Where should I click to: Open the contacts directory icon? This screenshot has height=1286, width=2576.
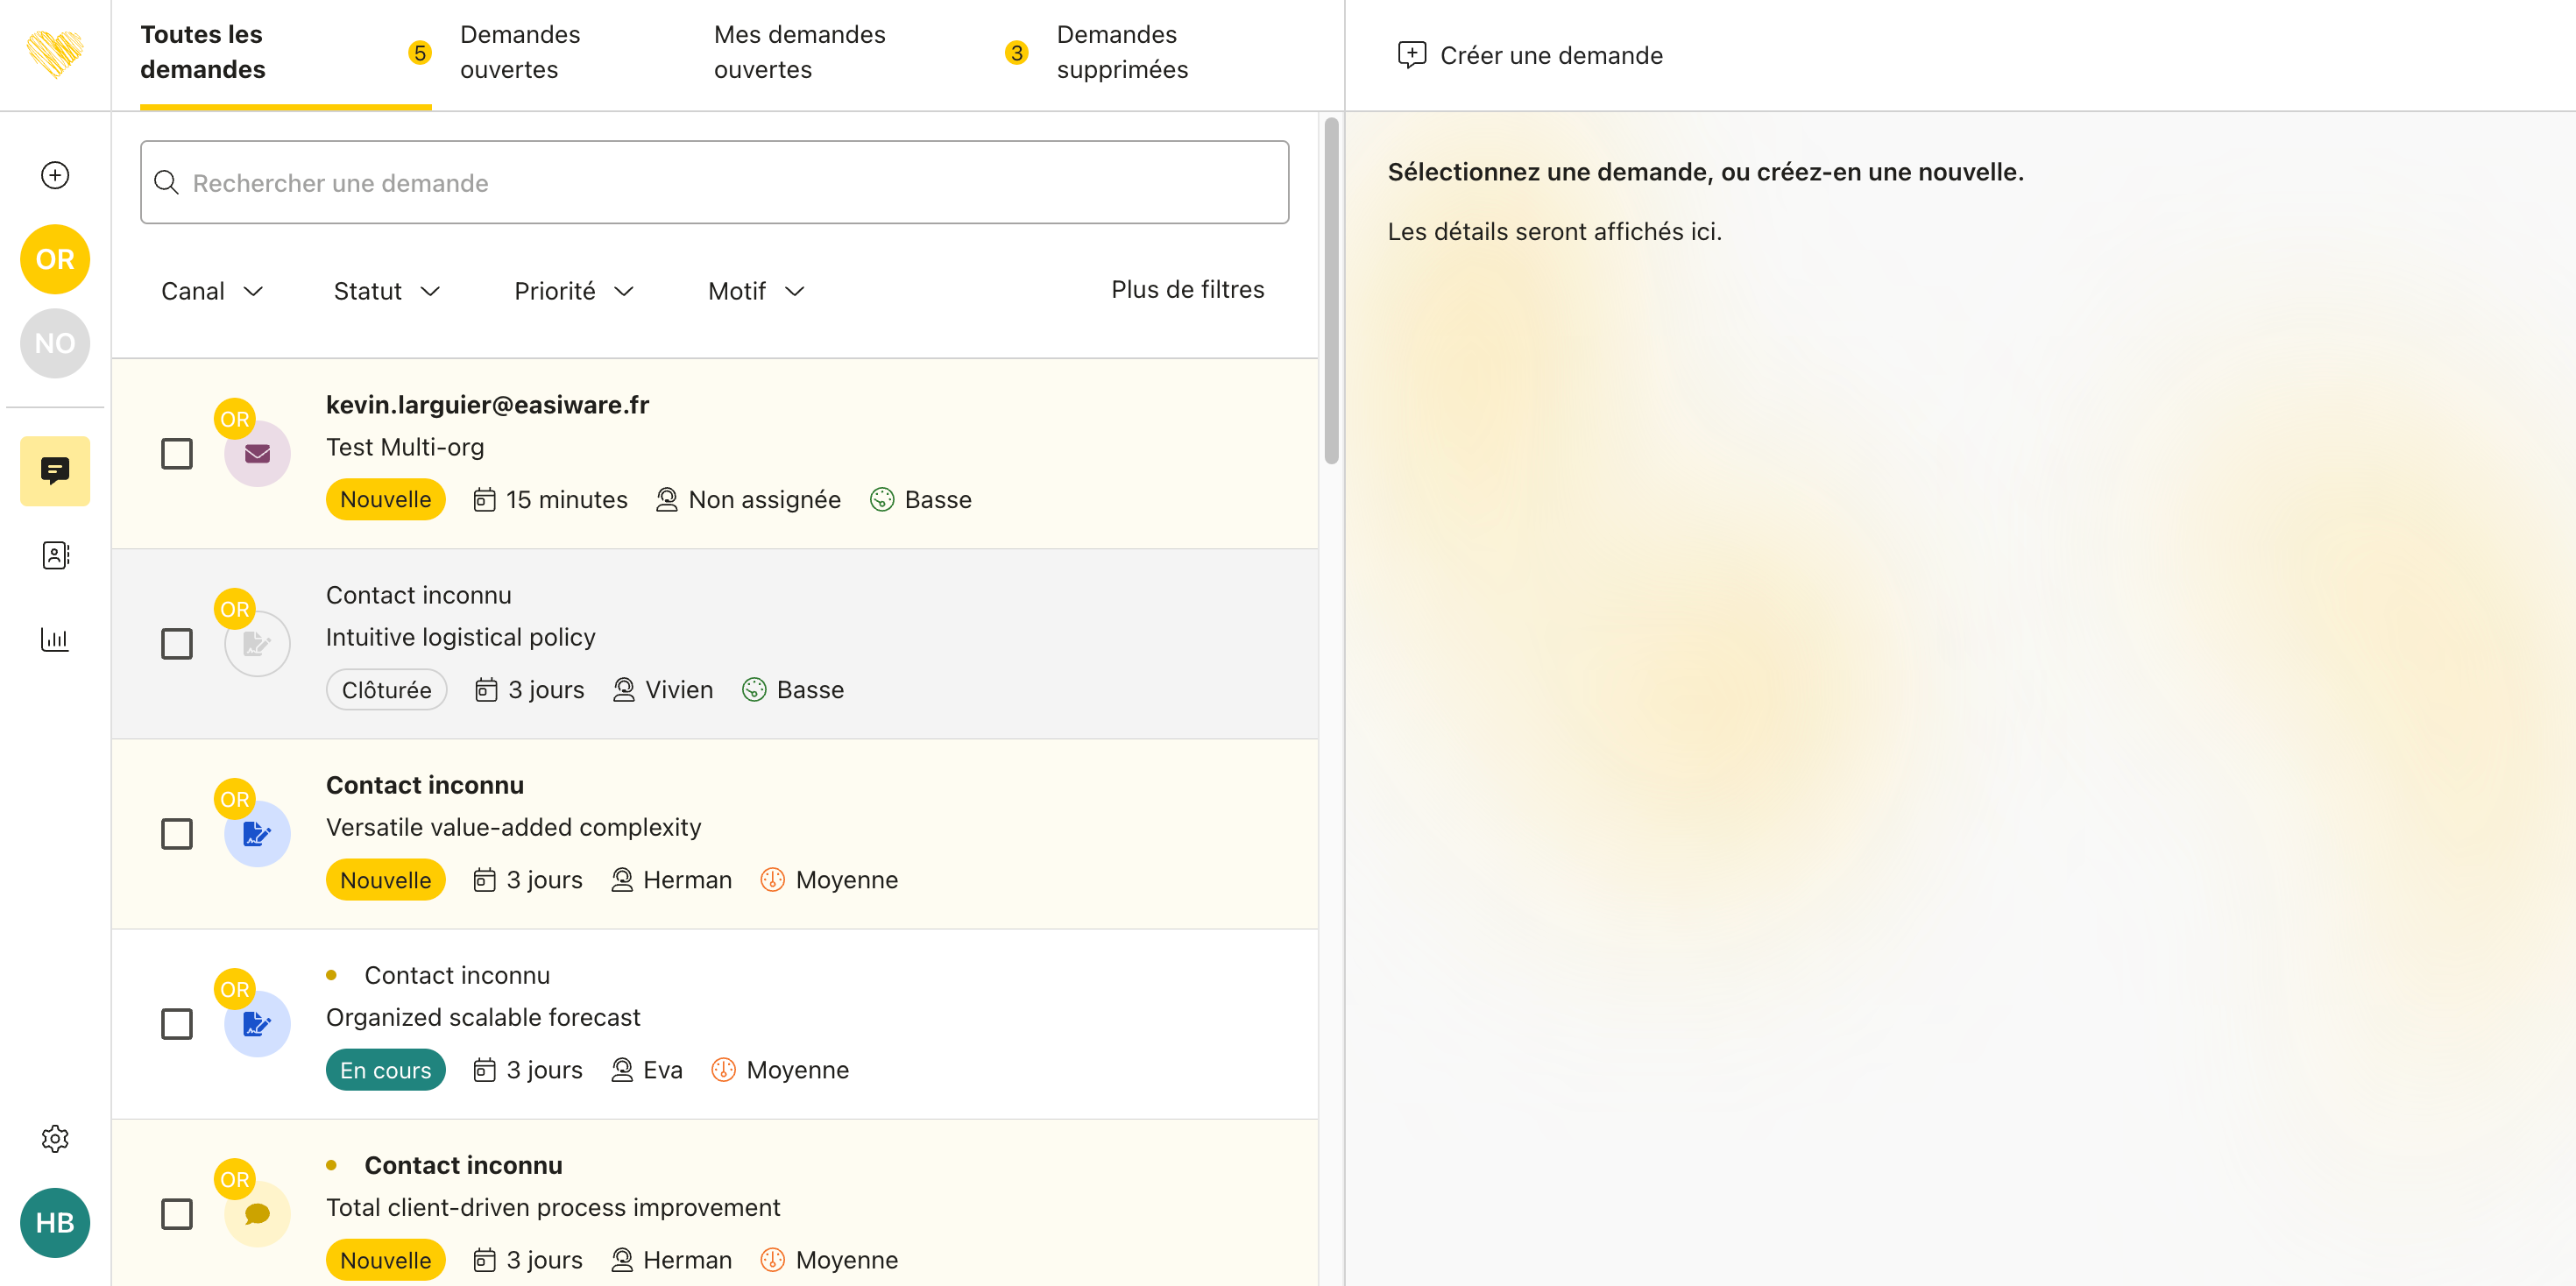[x=55, y=555]
